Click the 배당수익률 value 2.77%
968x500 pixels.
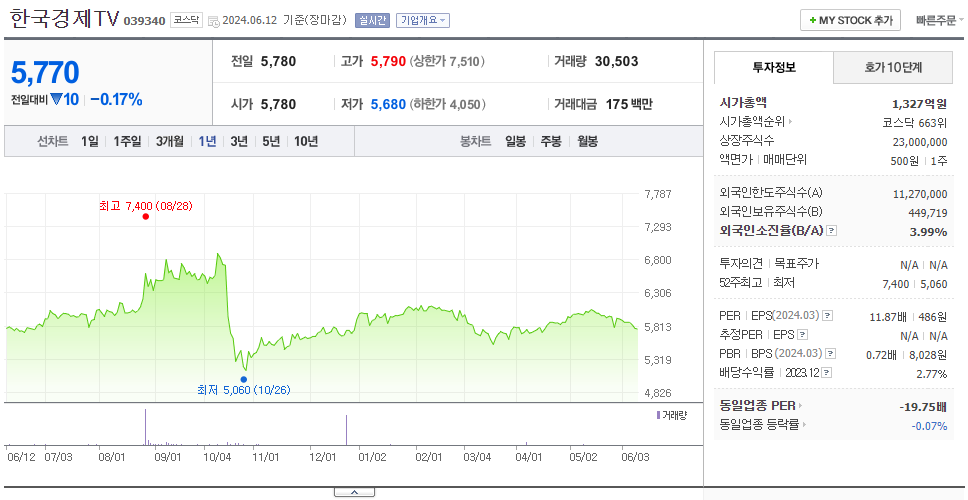(932, 374)
